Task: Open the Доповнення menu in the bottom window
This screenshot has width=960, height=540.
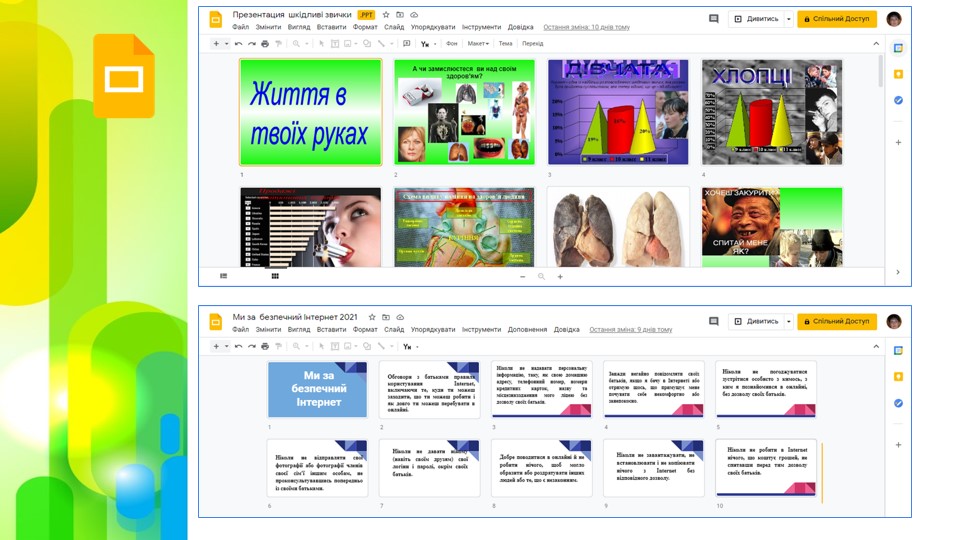Action: 527,329
